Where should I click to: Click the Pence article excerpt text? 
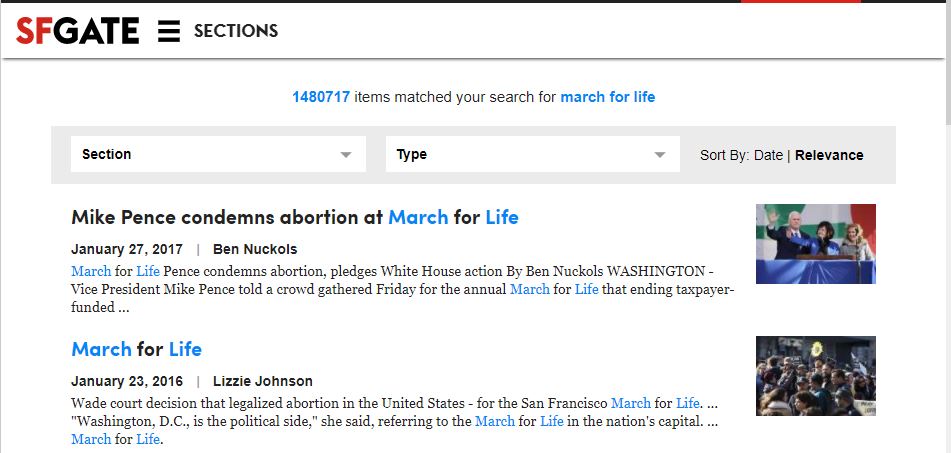(x=403, y=289)
